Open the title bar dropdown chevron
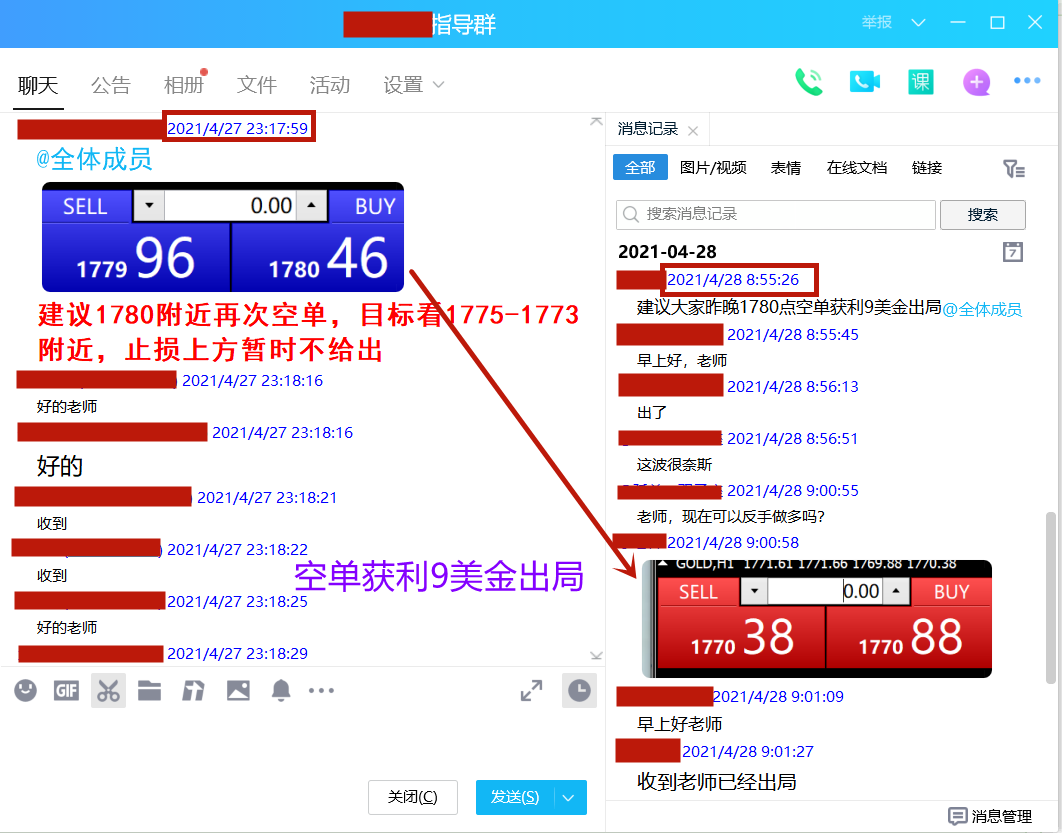The height and width of the screenshot is (833, 1062). 918,22
